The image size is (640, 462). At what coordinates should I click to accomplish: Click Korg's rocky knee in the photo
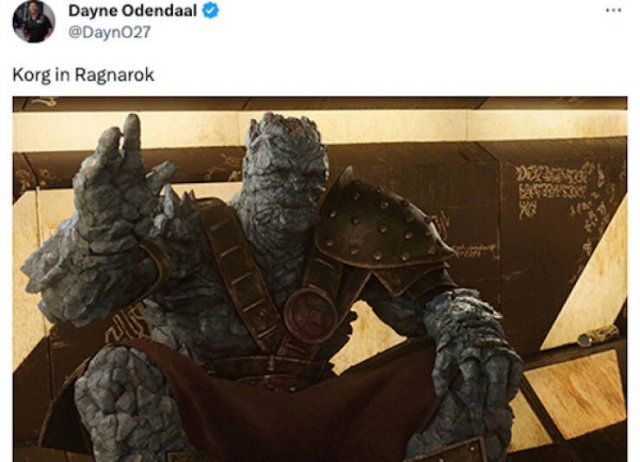click(122, 402)
